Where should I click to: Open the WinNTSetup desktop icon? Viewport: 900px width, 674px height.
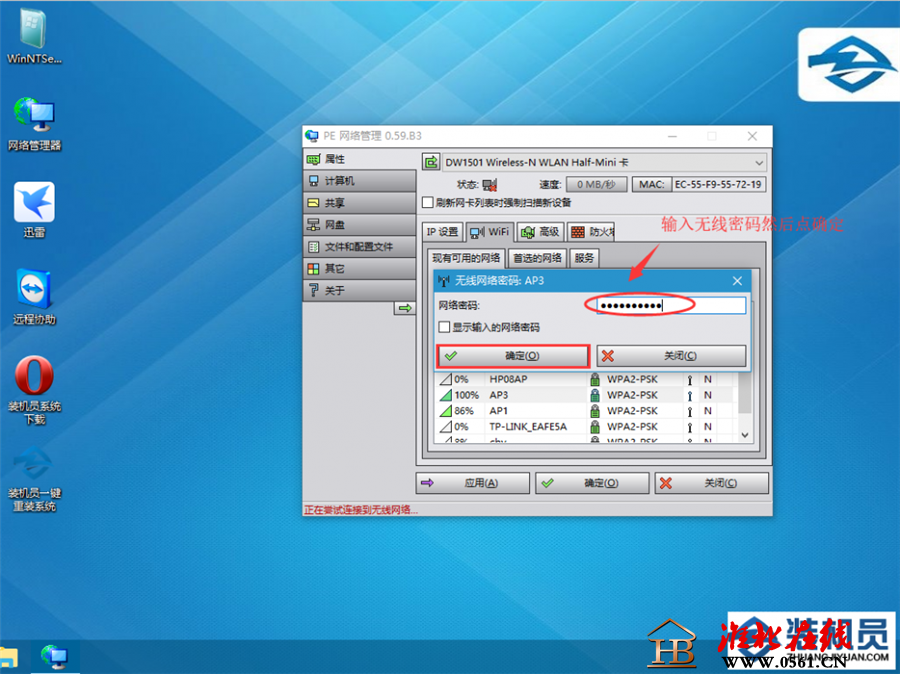(34, 36)
